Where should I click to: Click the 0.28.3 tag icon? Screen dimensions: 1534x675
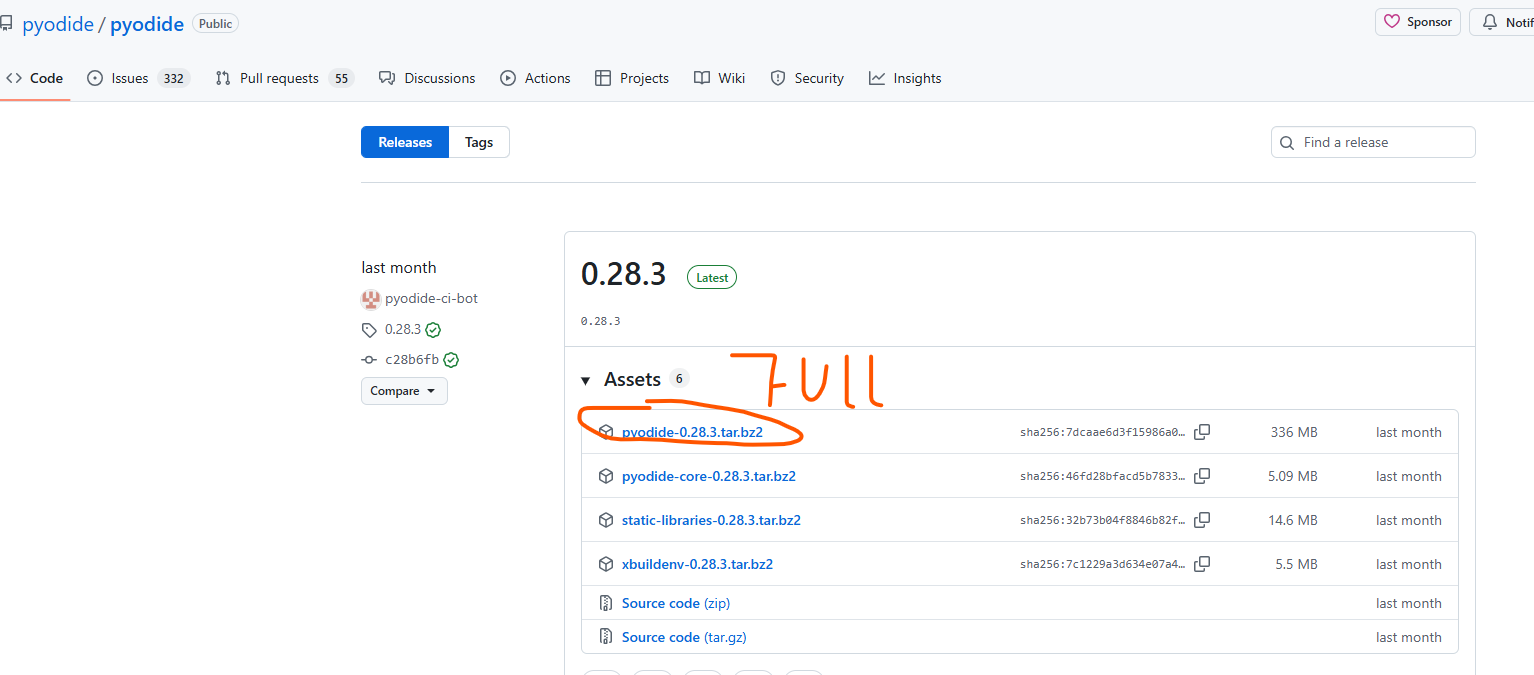(369, 329)
